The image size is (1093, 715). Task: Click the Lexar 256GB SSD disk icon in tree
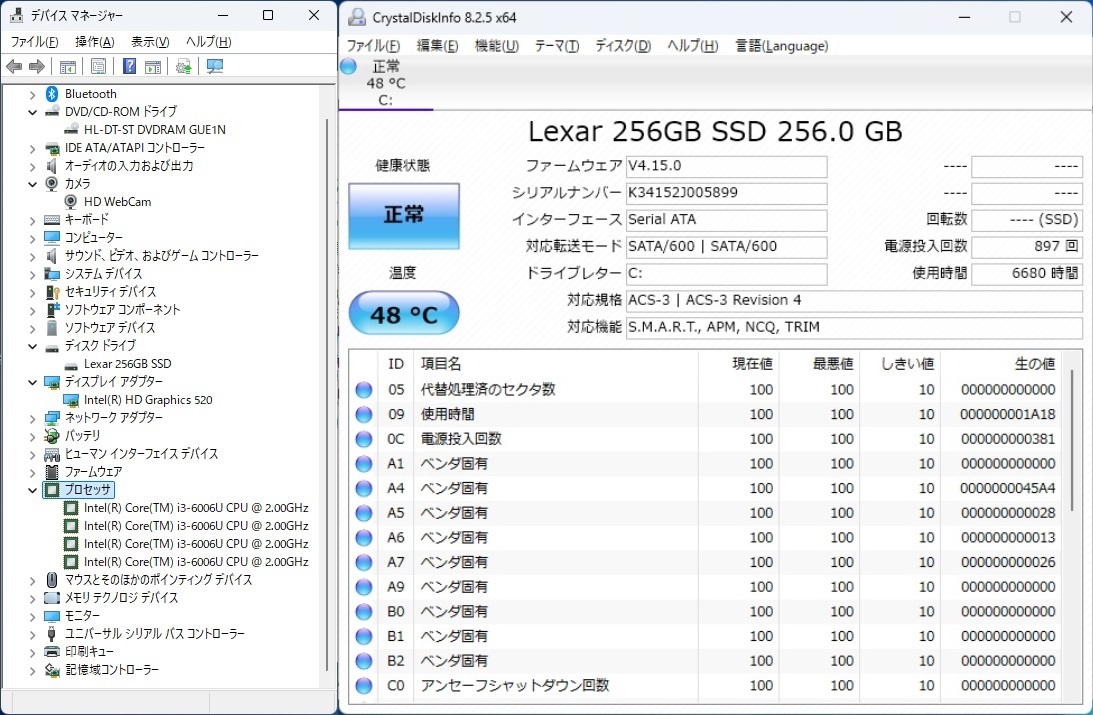pyautogui.click(x=70, y=364)
